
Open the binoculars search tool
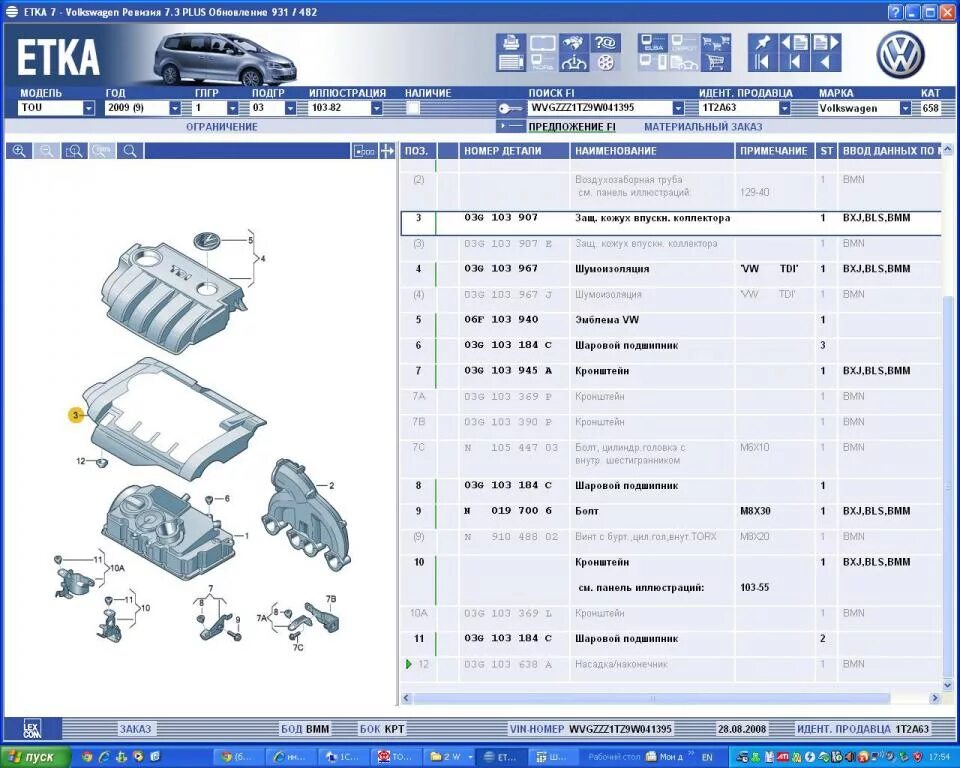tap(574, 43)
